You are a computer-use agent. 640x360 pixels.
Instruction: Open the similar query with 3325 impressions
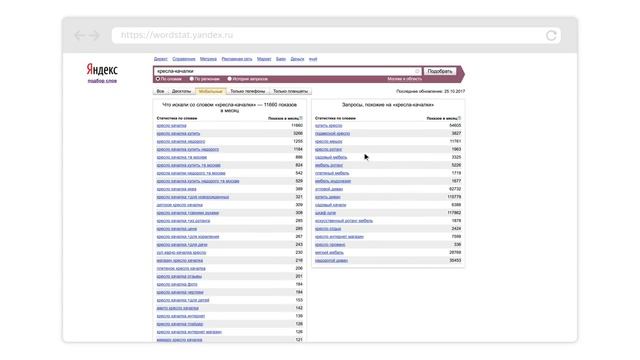(x=331, y=157)
